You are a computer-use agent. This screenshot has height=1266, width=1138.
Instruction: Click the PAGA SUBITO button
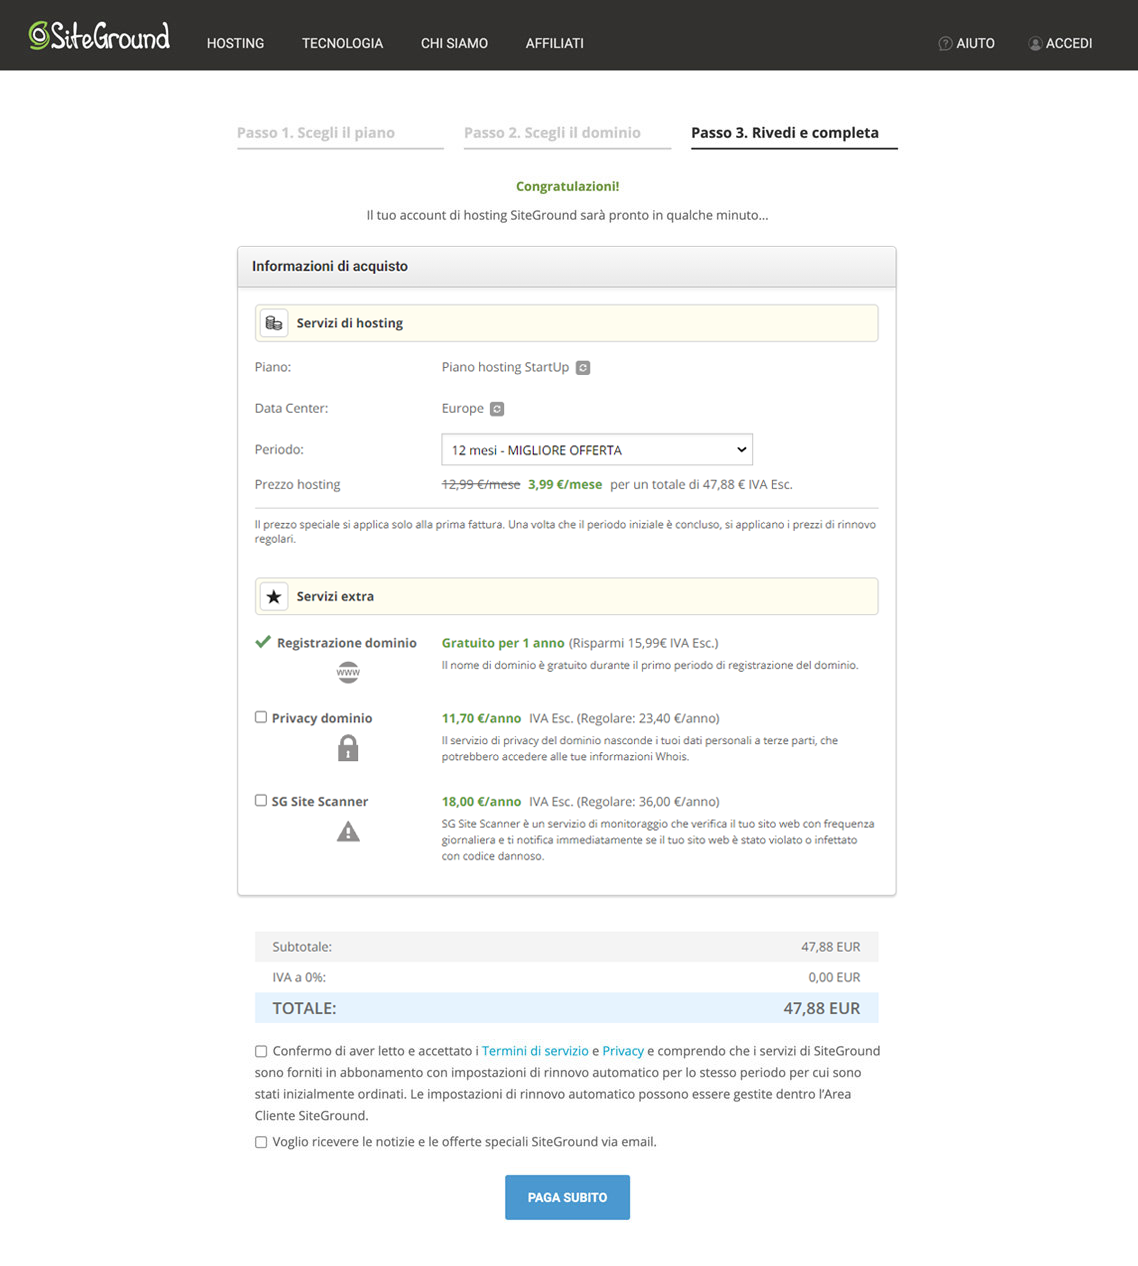tap(567, 1197)
